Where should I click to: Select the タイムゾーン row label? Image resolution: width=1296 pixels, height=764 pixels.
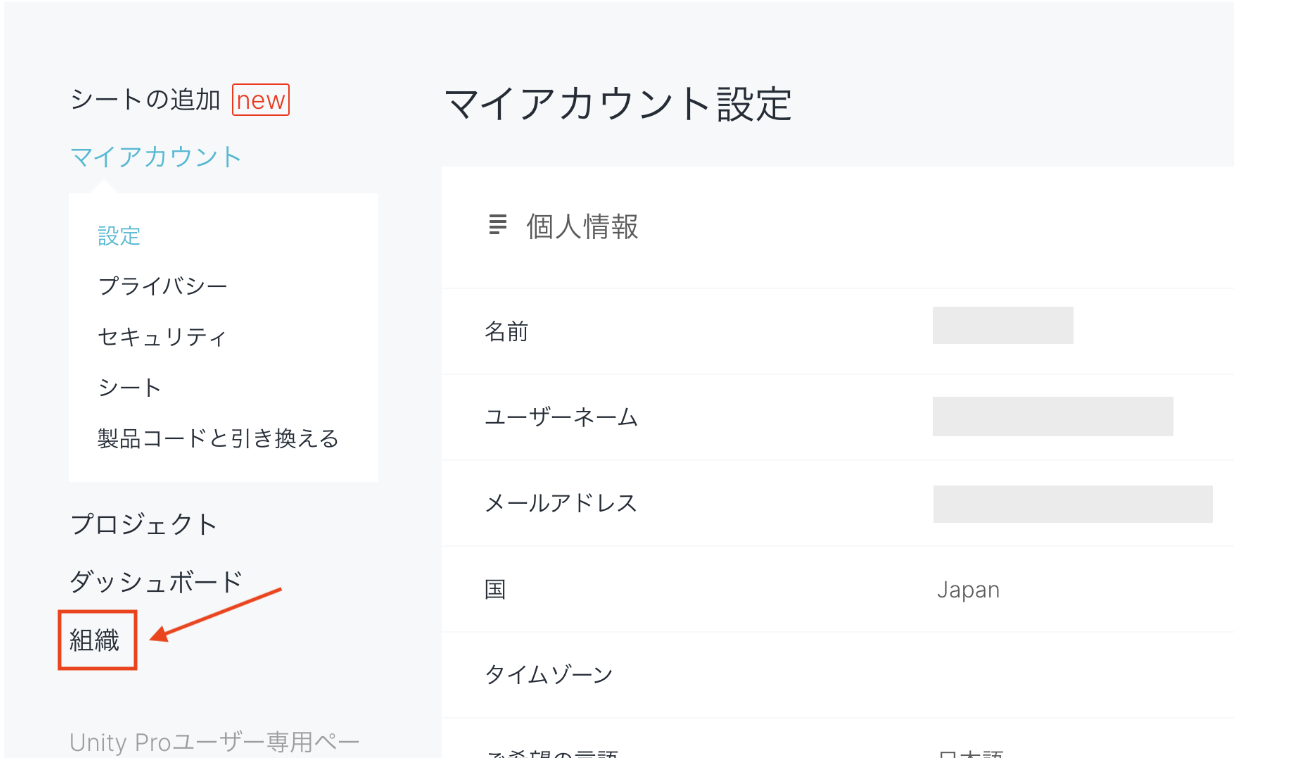548,675
